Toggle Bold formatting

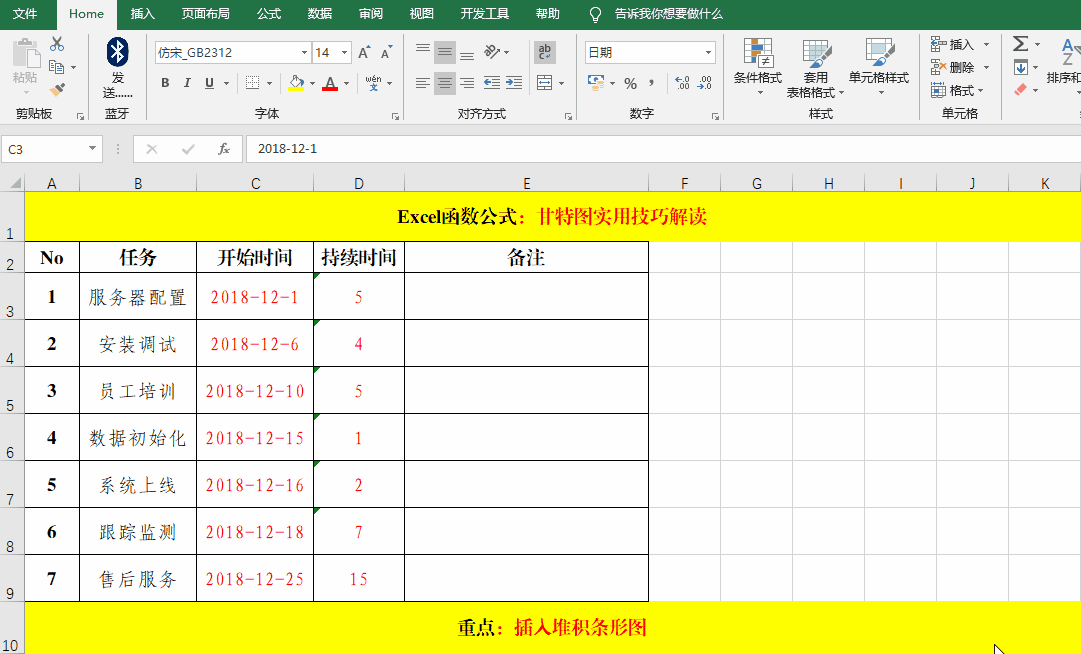pyautogui.click(x=164, y=83)
